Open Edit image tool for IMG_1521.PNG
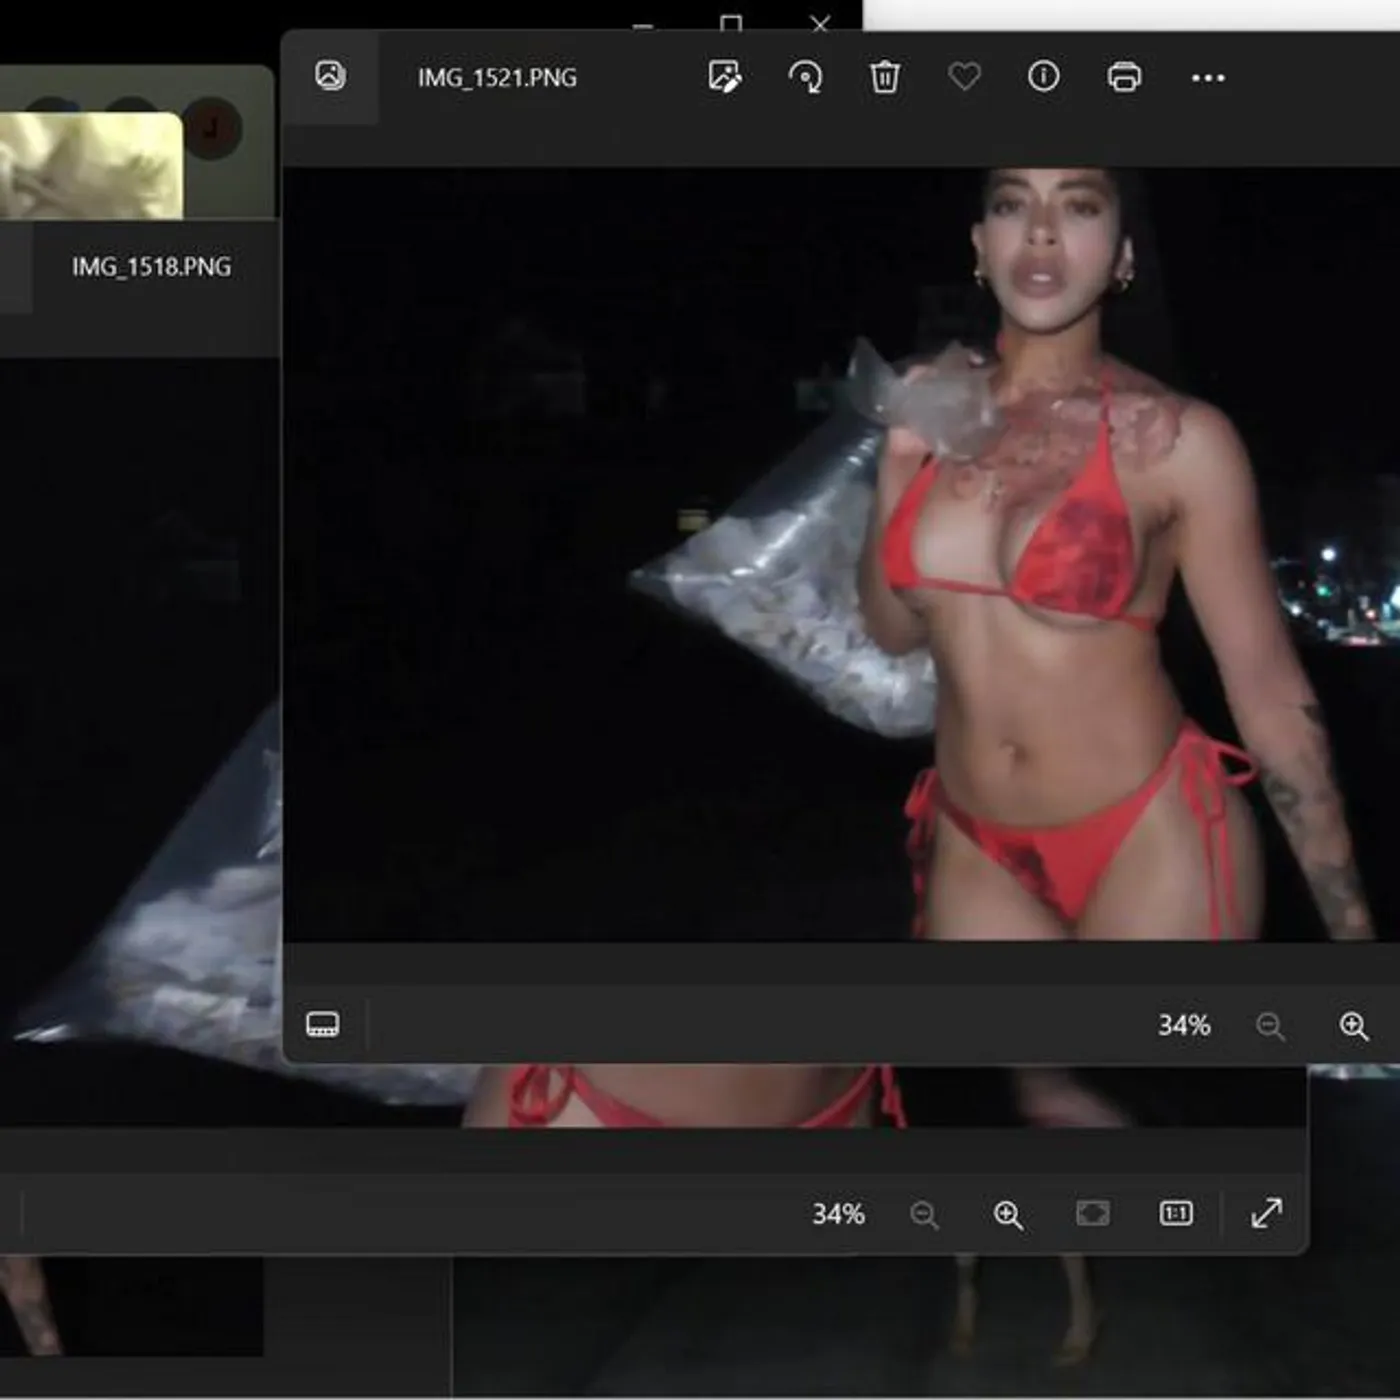1400x1400 pixels. tap(724, 77)
